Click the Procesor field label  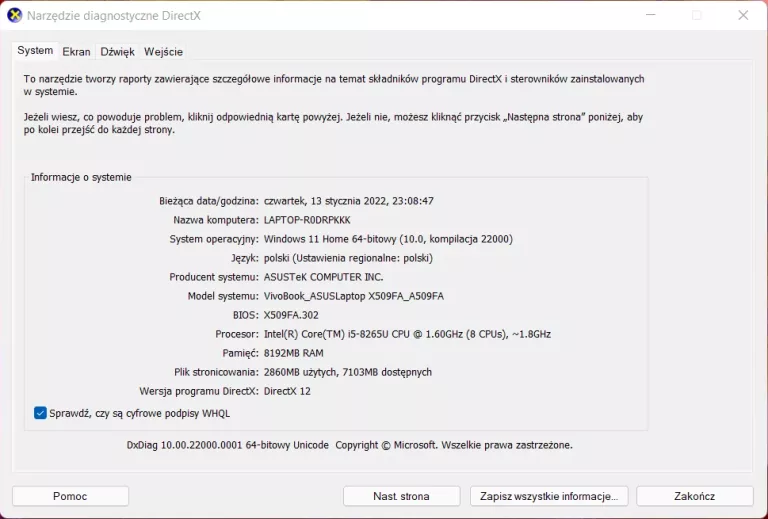(x=237, y=334)
